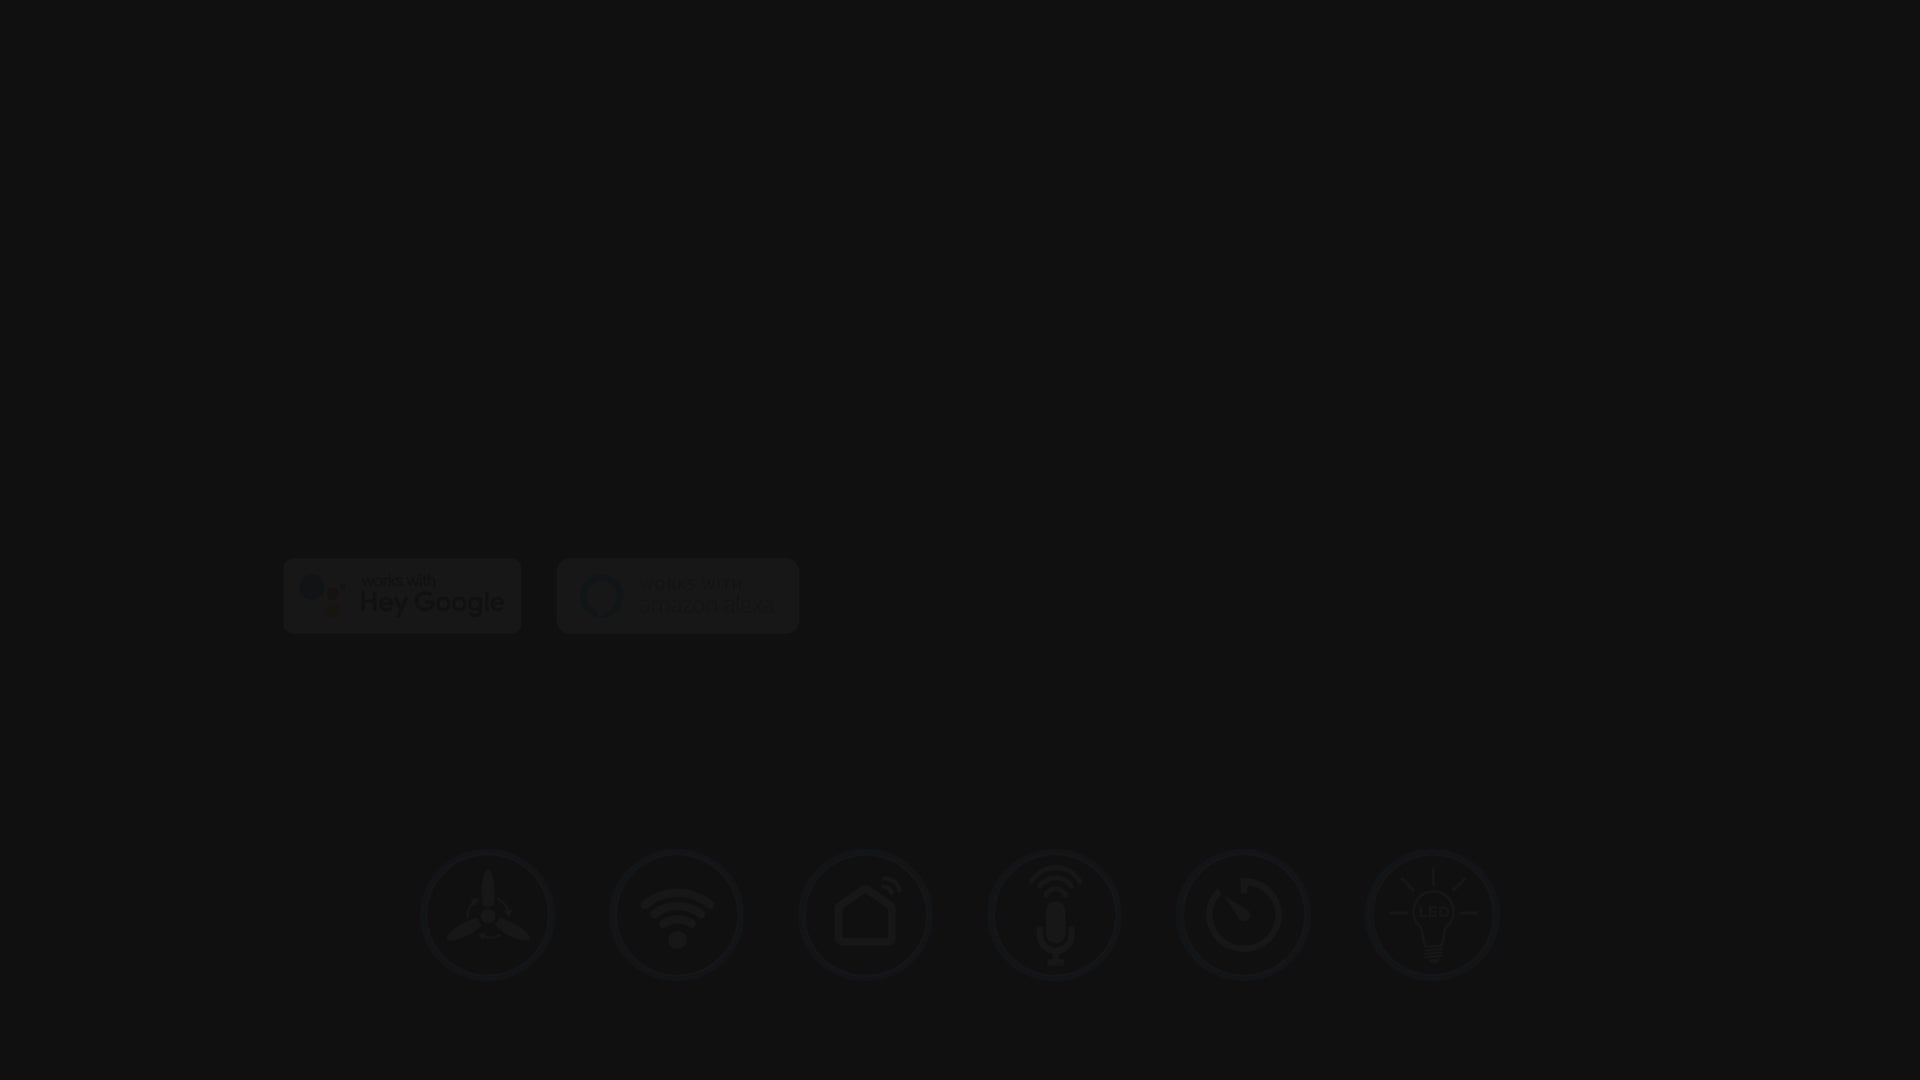Choose the timer dial icon

(x=1243, y=914)
